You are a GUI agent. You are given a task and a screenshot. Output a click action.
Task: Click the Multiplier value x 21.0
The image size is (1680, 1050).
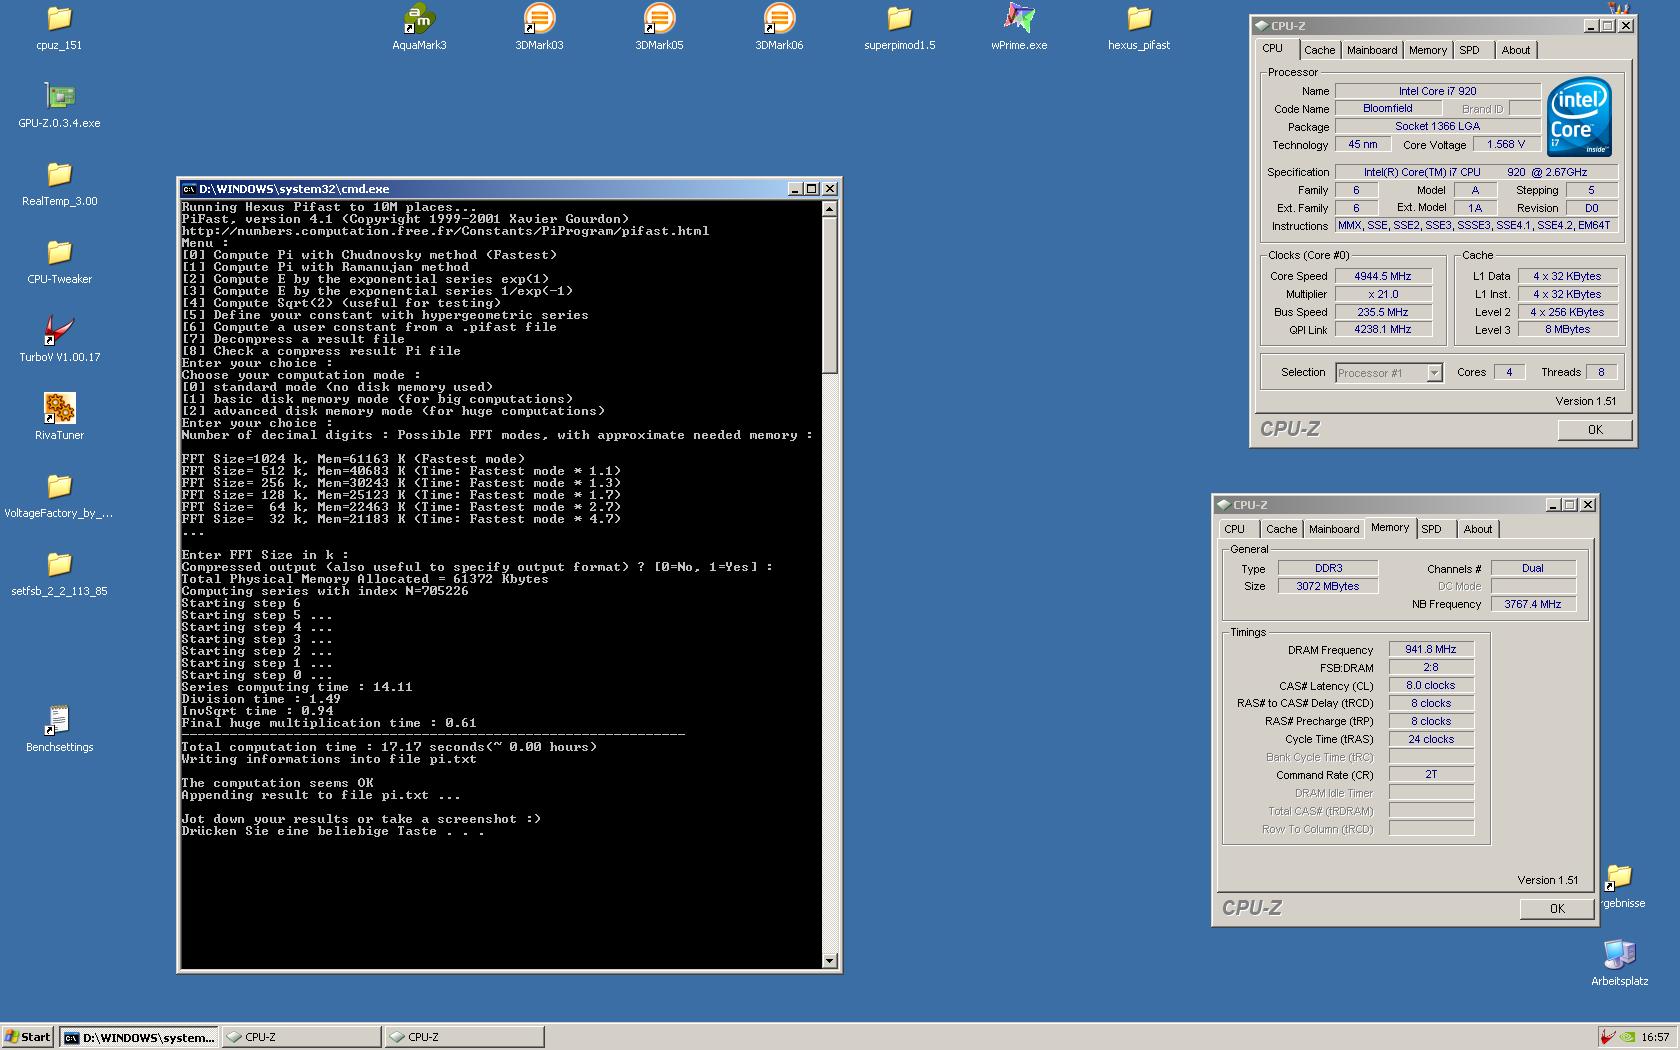(x=1383, y=294)
